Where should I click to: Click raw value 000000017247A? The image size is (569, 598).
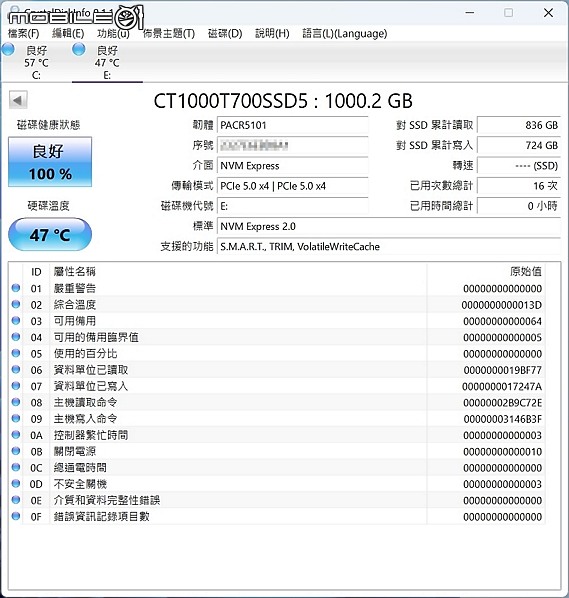(x=502, y=387)
